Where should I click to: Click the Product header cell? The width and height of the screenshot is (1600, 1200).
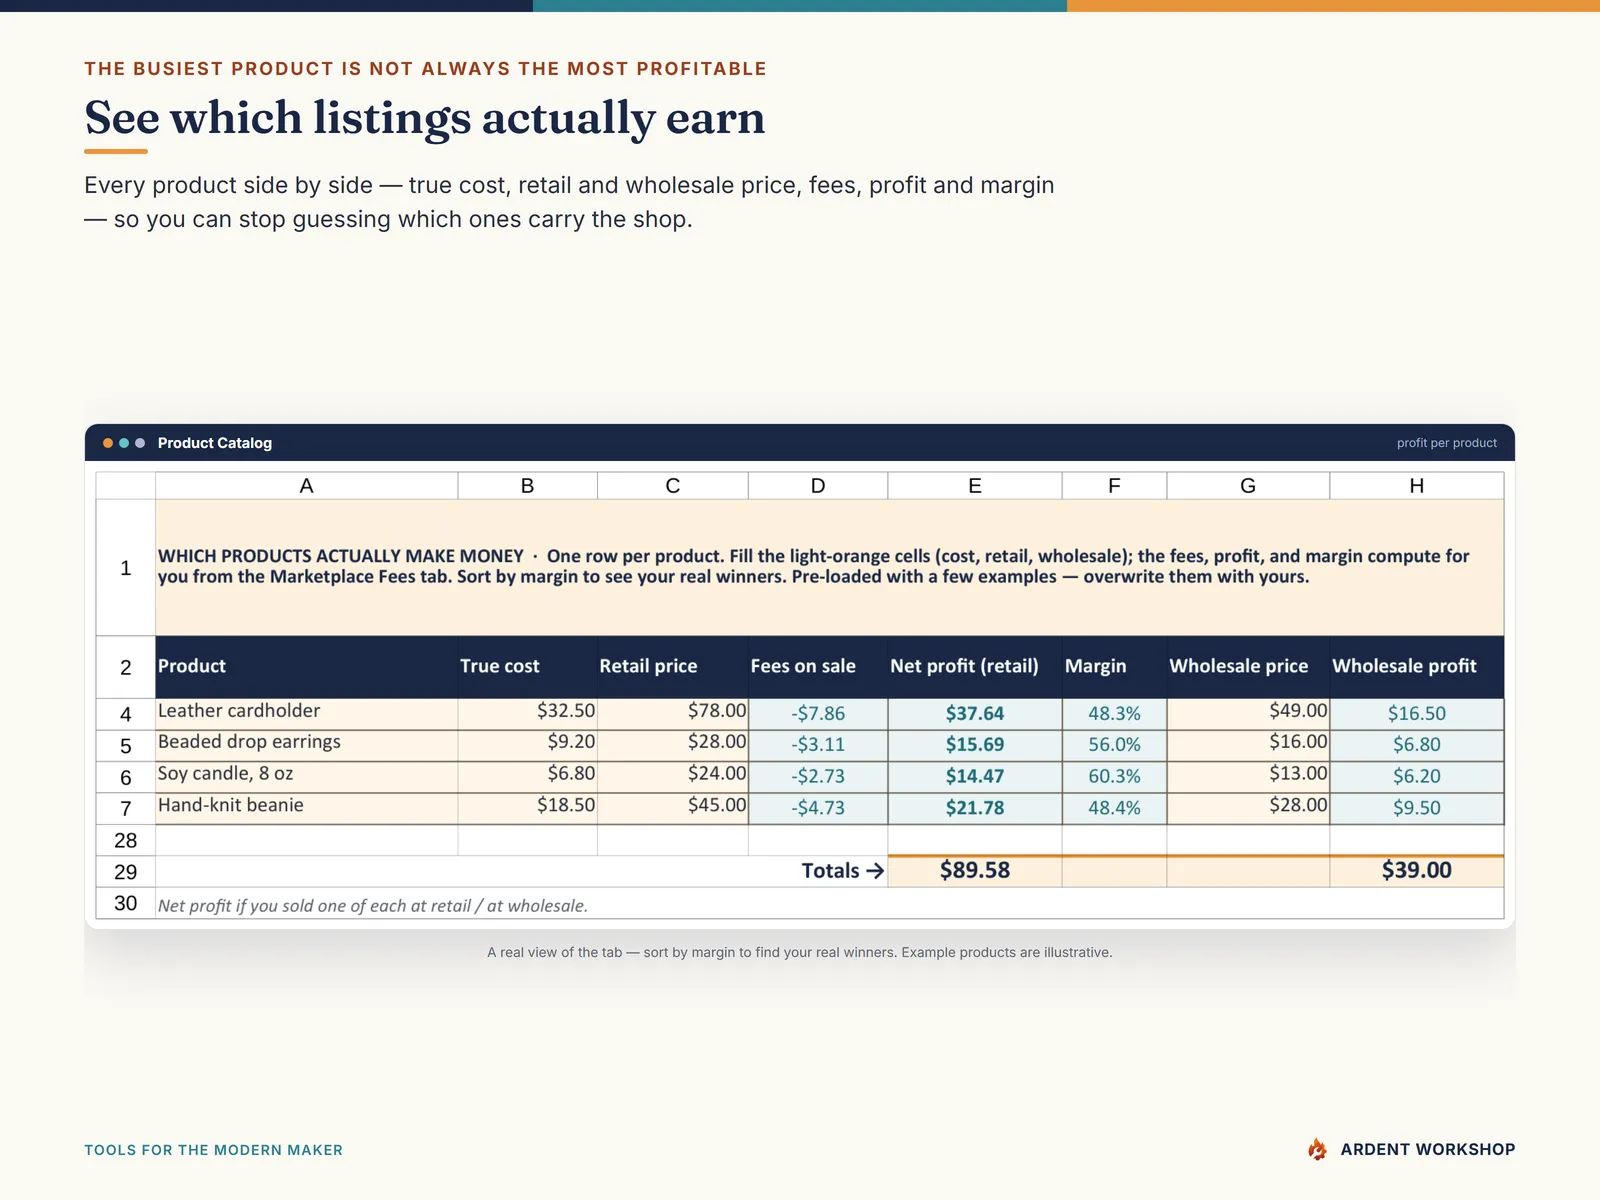pos(306,667)
